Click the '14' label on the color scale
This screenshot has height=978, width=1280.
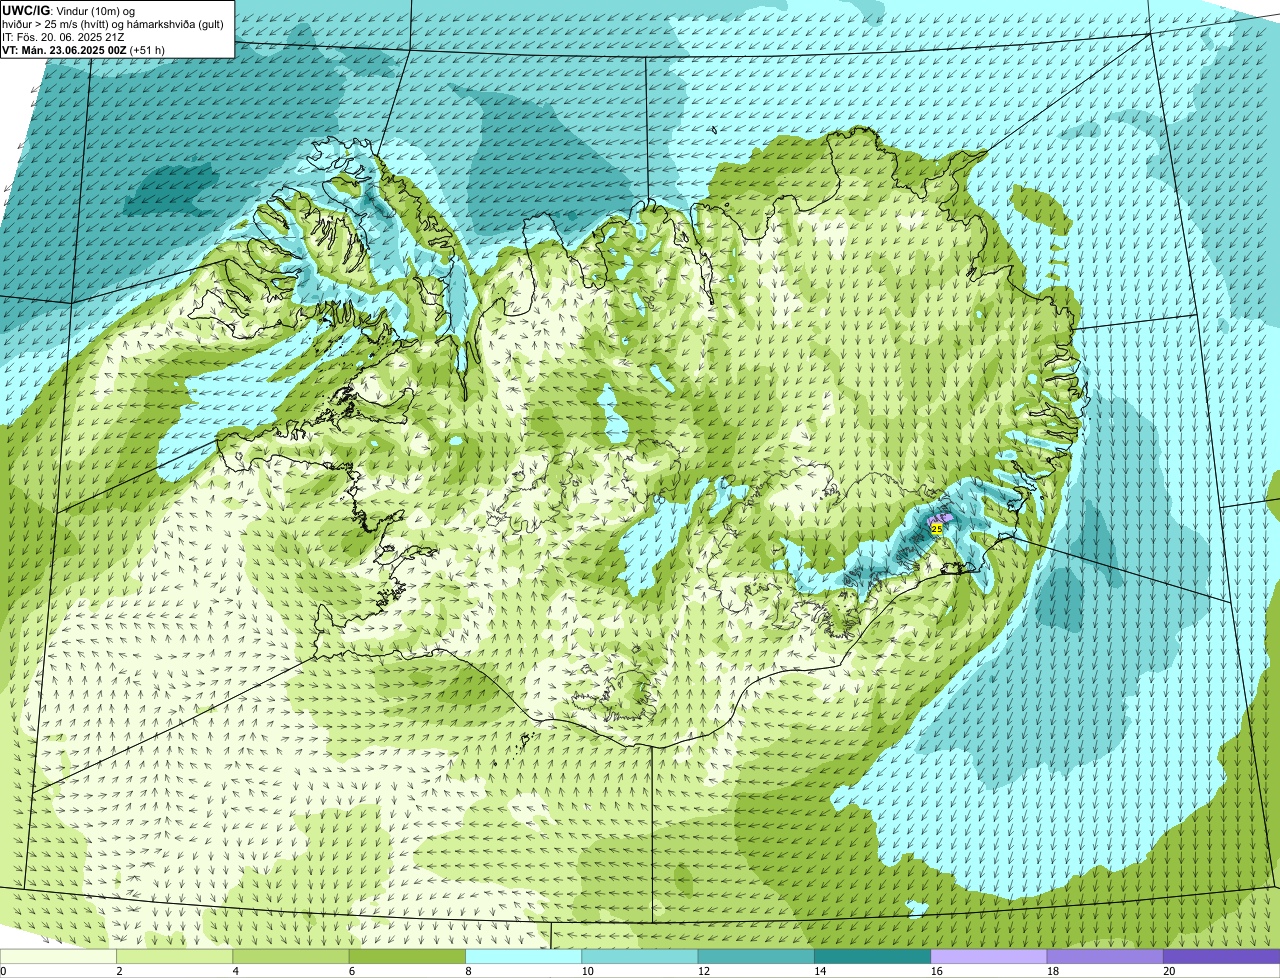(x=820, y=971)
